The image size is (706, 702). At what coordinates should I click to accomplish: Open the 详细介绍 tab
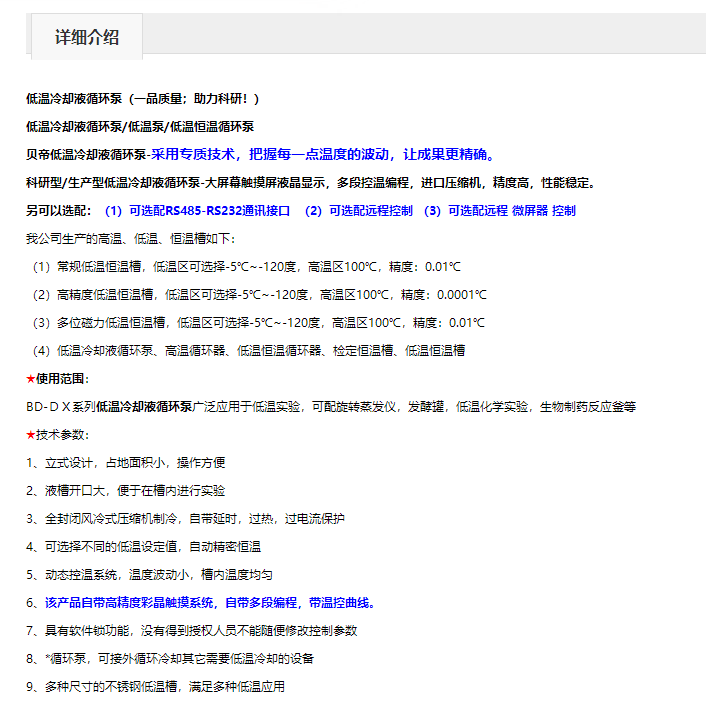coord(87,37)
